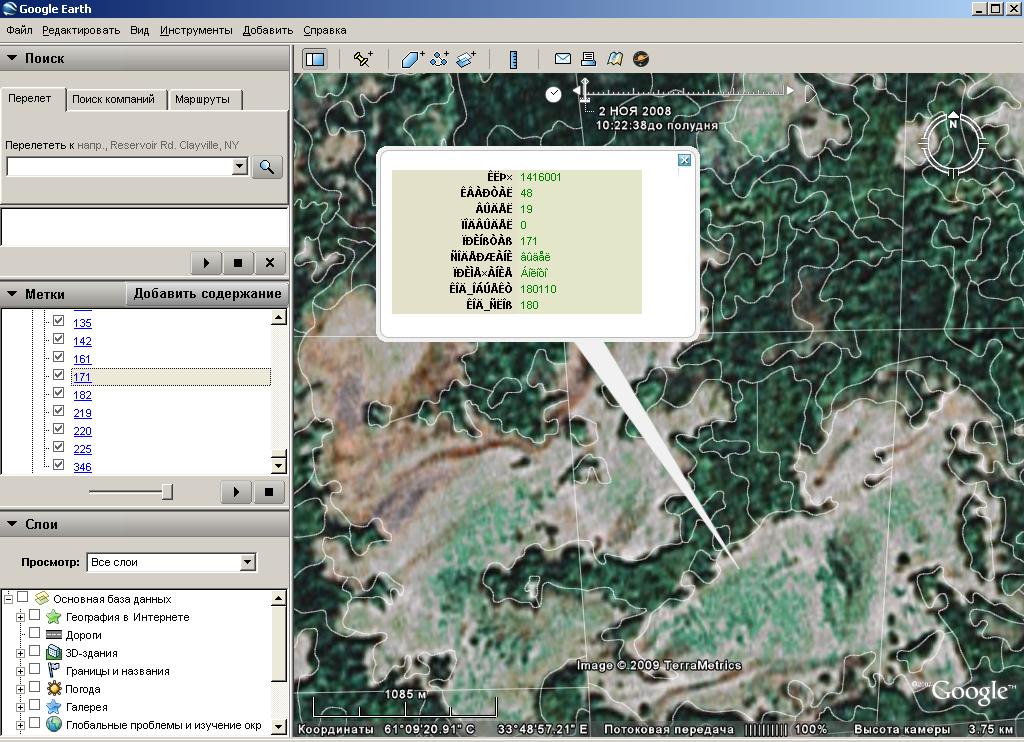1024x742 pixels.
Task: Open placemark link 182
Action: (x=82, y=395)
